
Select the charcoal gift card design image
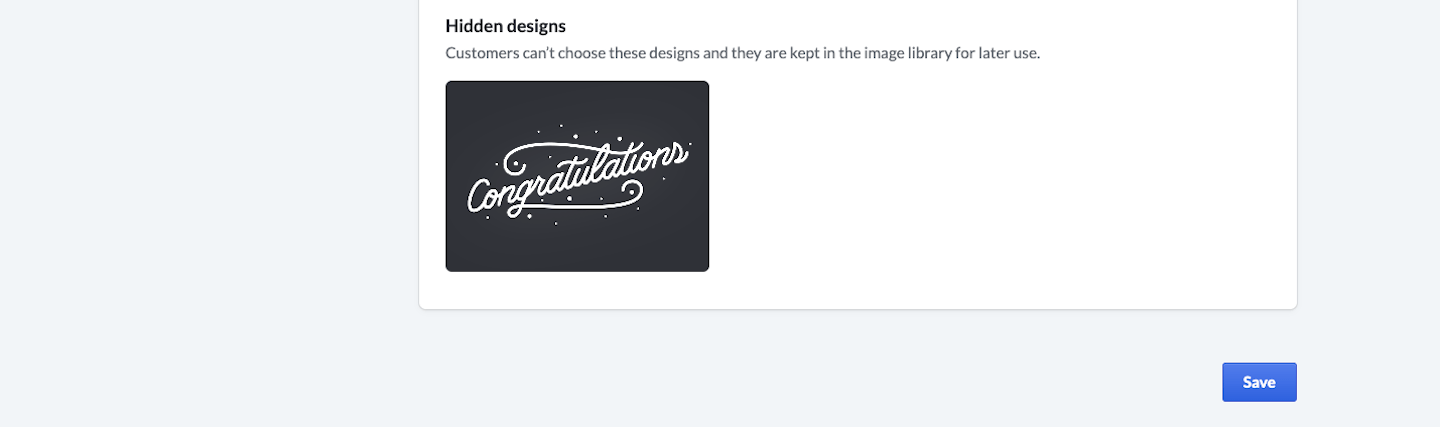point(577,176)
